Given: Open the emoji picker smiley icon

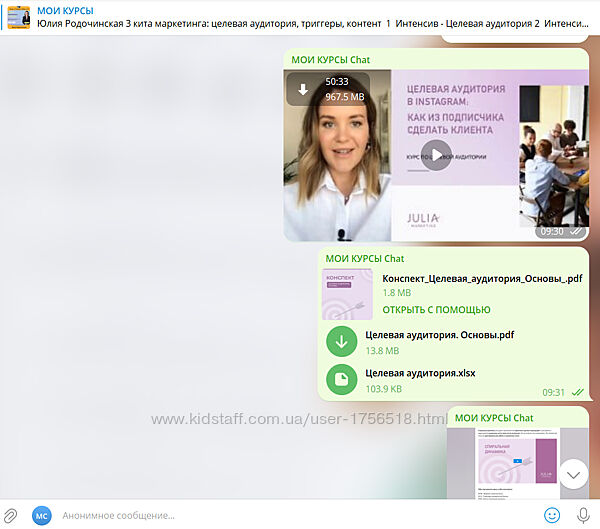Looking at the screenshot, I should tap(551, 515).
